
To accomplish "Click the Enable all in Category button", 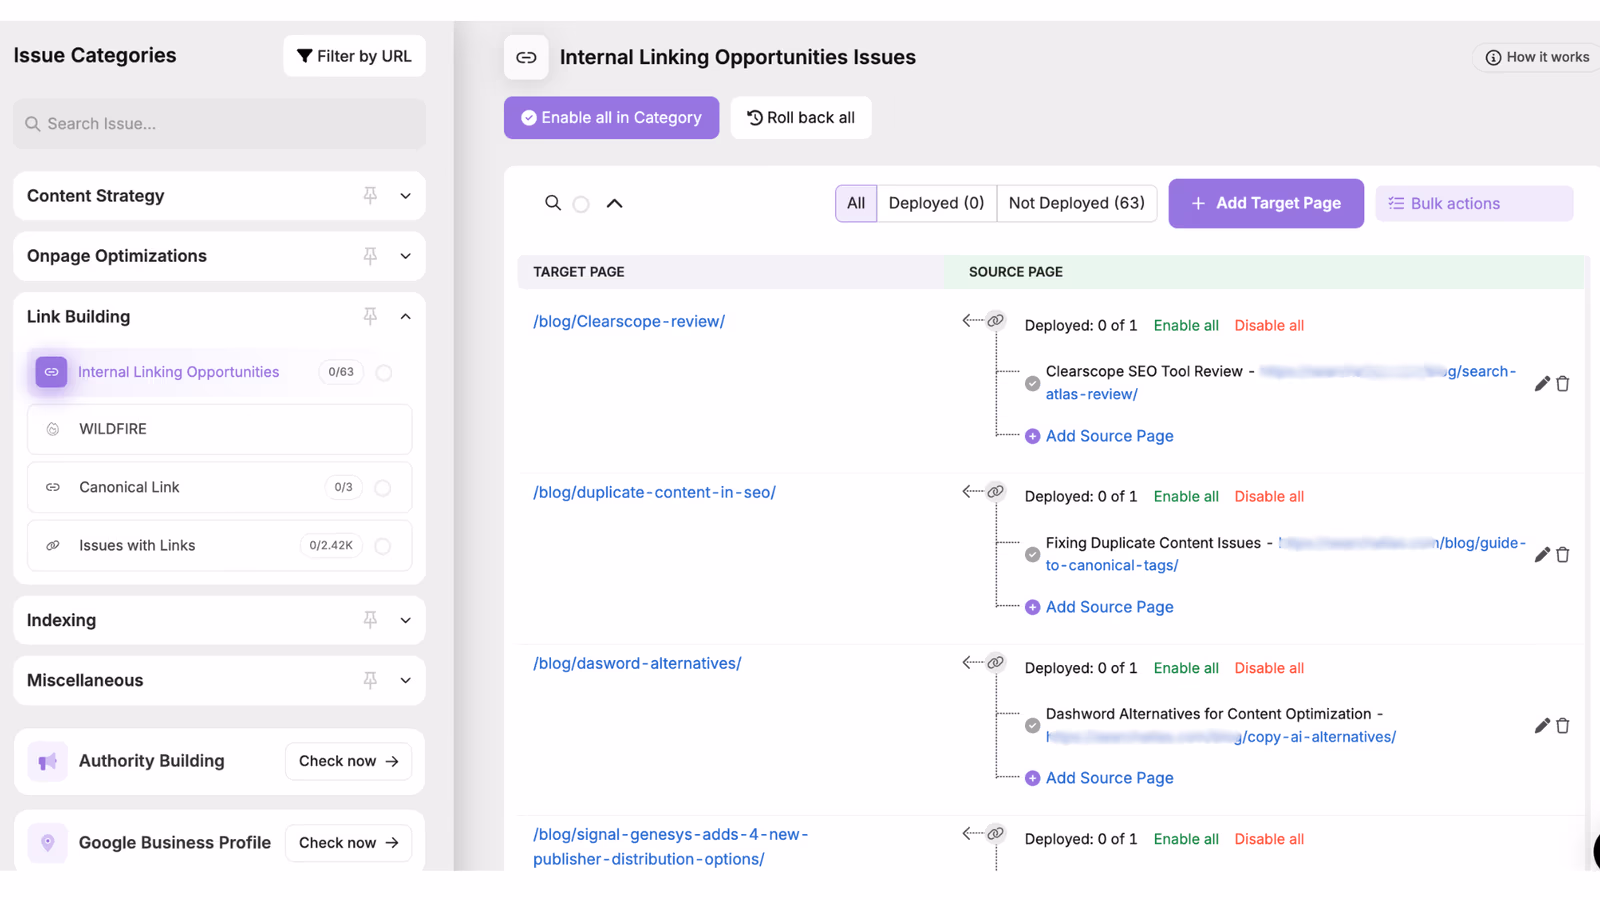I will (x=611, y=118).
